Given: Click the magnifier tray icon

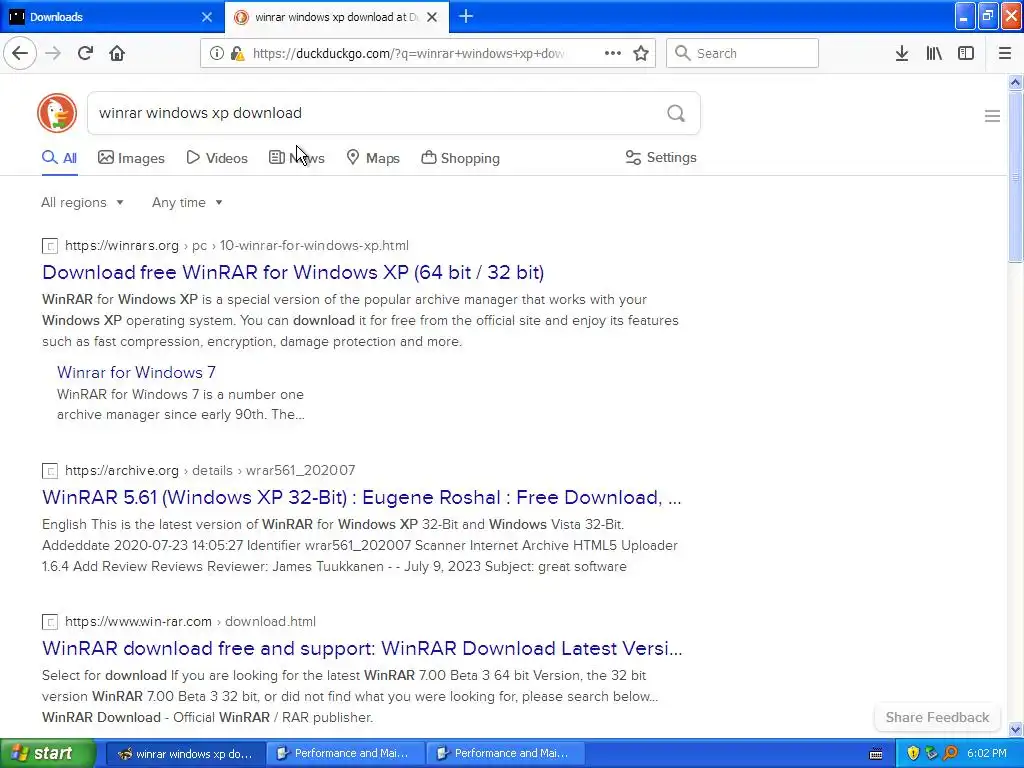Looking at the screenshot, I should 951,753.
